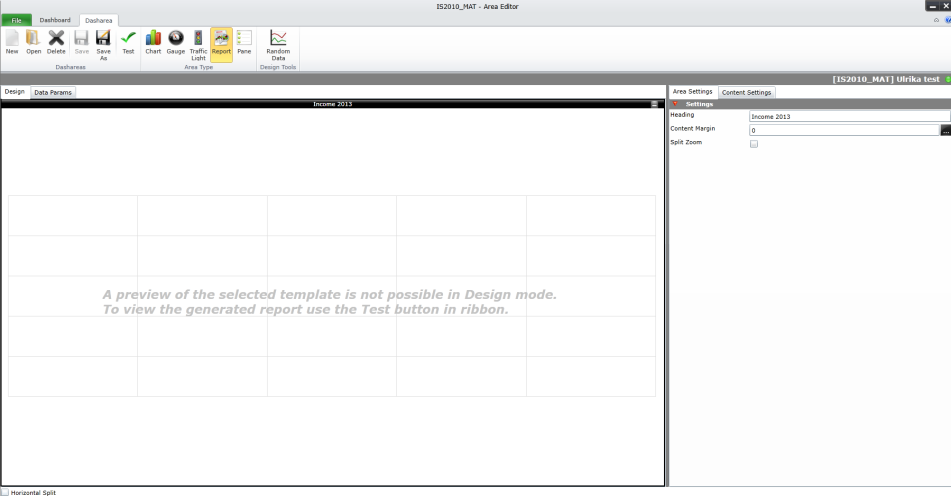Screen dimensions: 951x496
Task: Select Gauge area type
Action: click(x=175, y=43)
